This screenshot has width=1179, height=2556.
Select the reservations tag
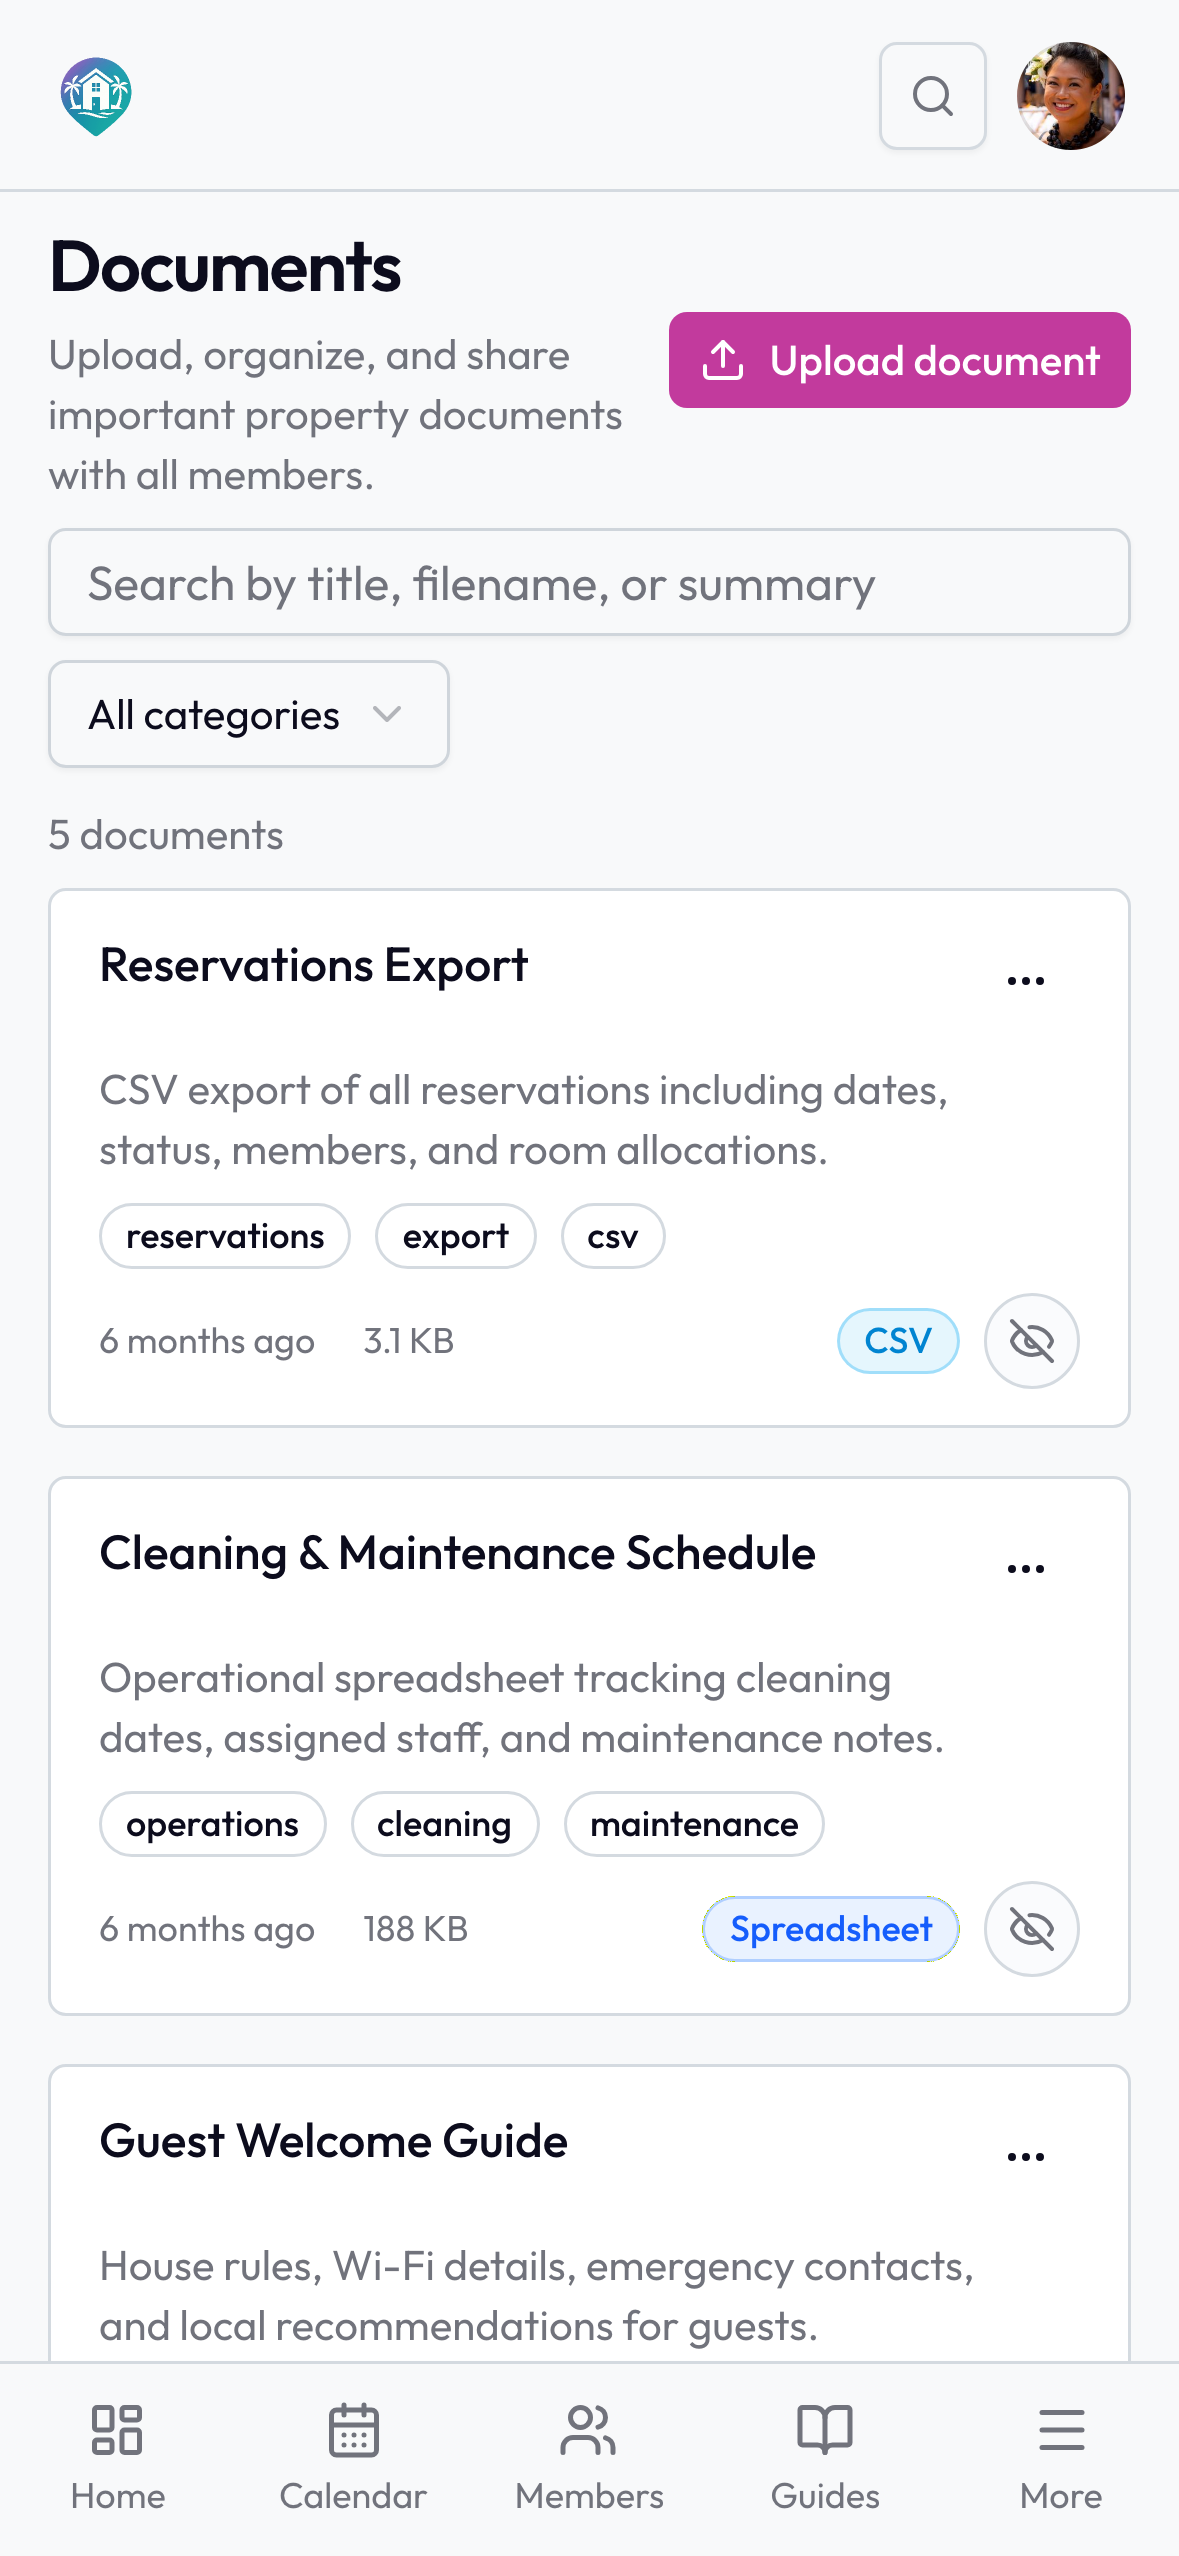point(225,1236)
